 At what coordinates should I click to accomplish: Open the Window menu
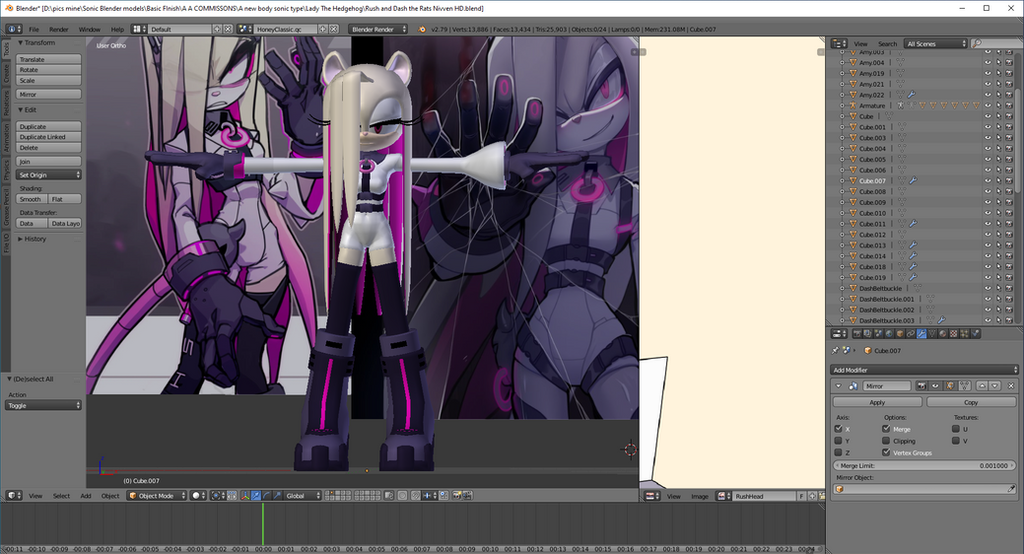pyautogui.click(x=89, y=29)
